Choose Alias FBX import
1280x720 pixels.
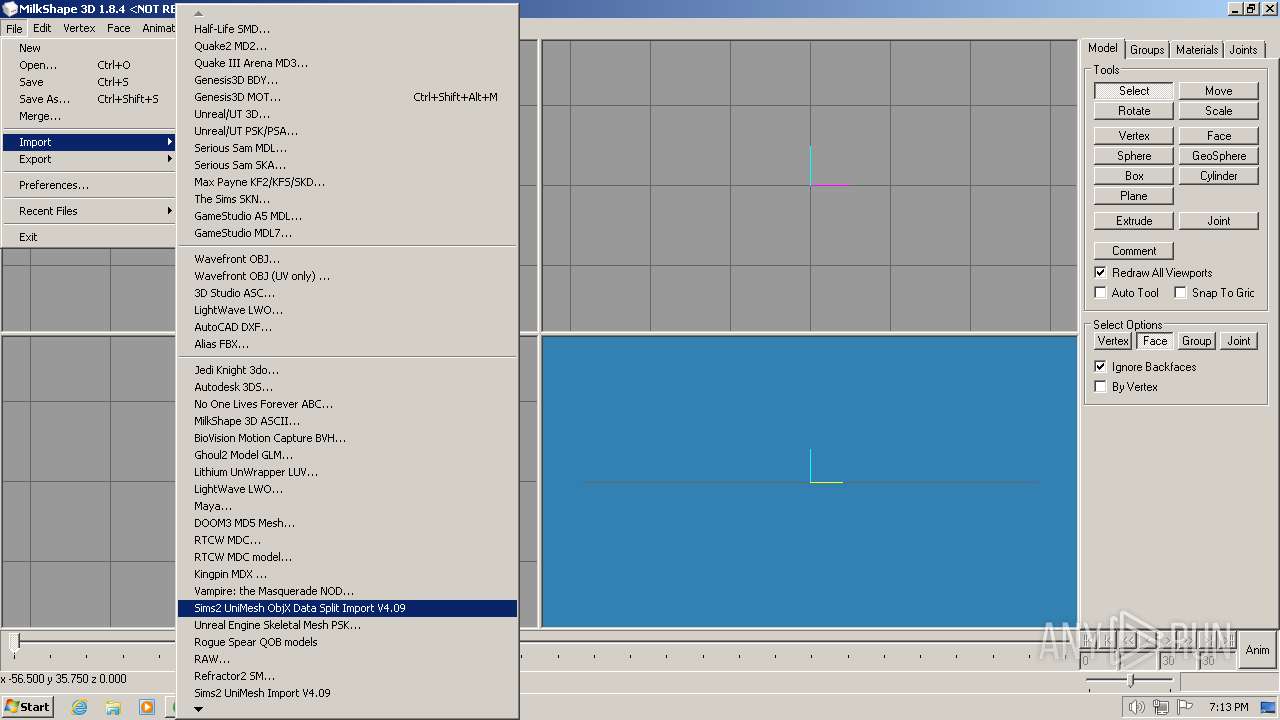coord(348,344)
